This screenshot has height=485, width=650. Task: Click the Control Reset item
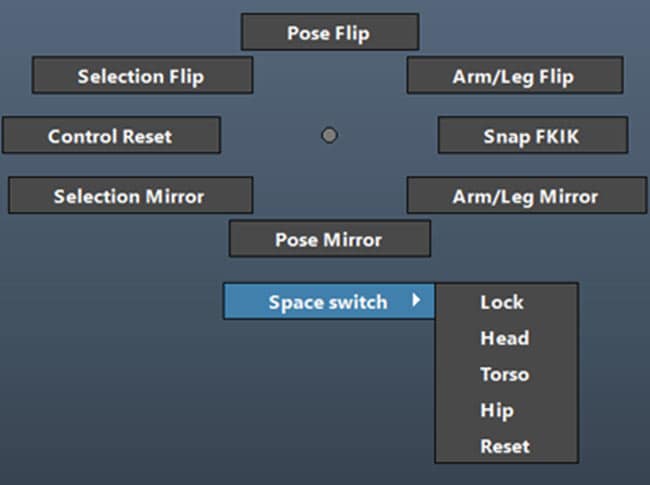point(110,136)
